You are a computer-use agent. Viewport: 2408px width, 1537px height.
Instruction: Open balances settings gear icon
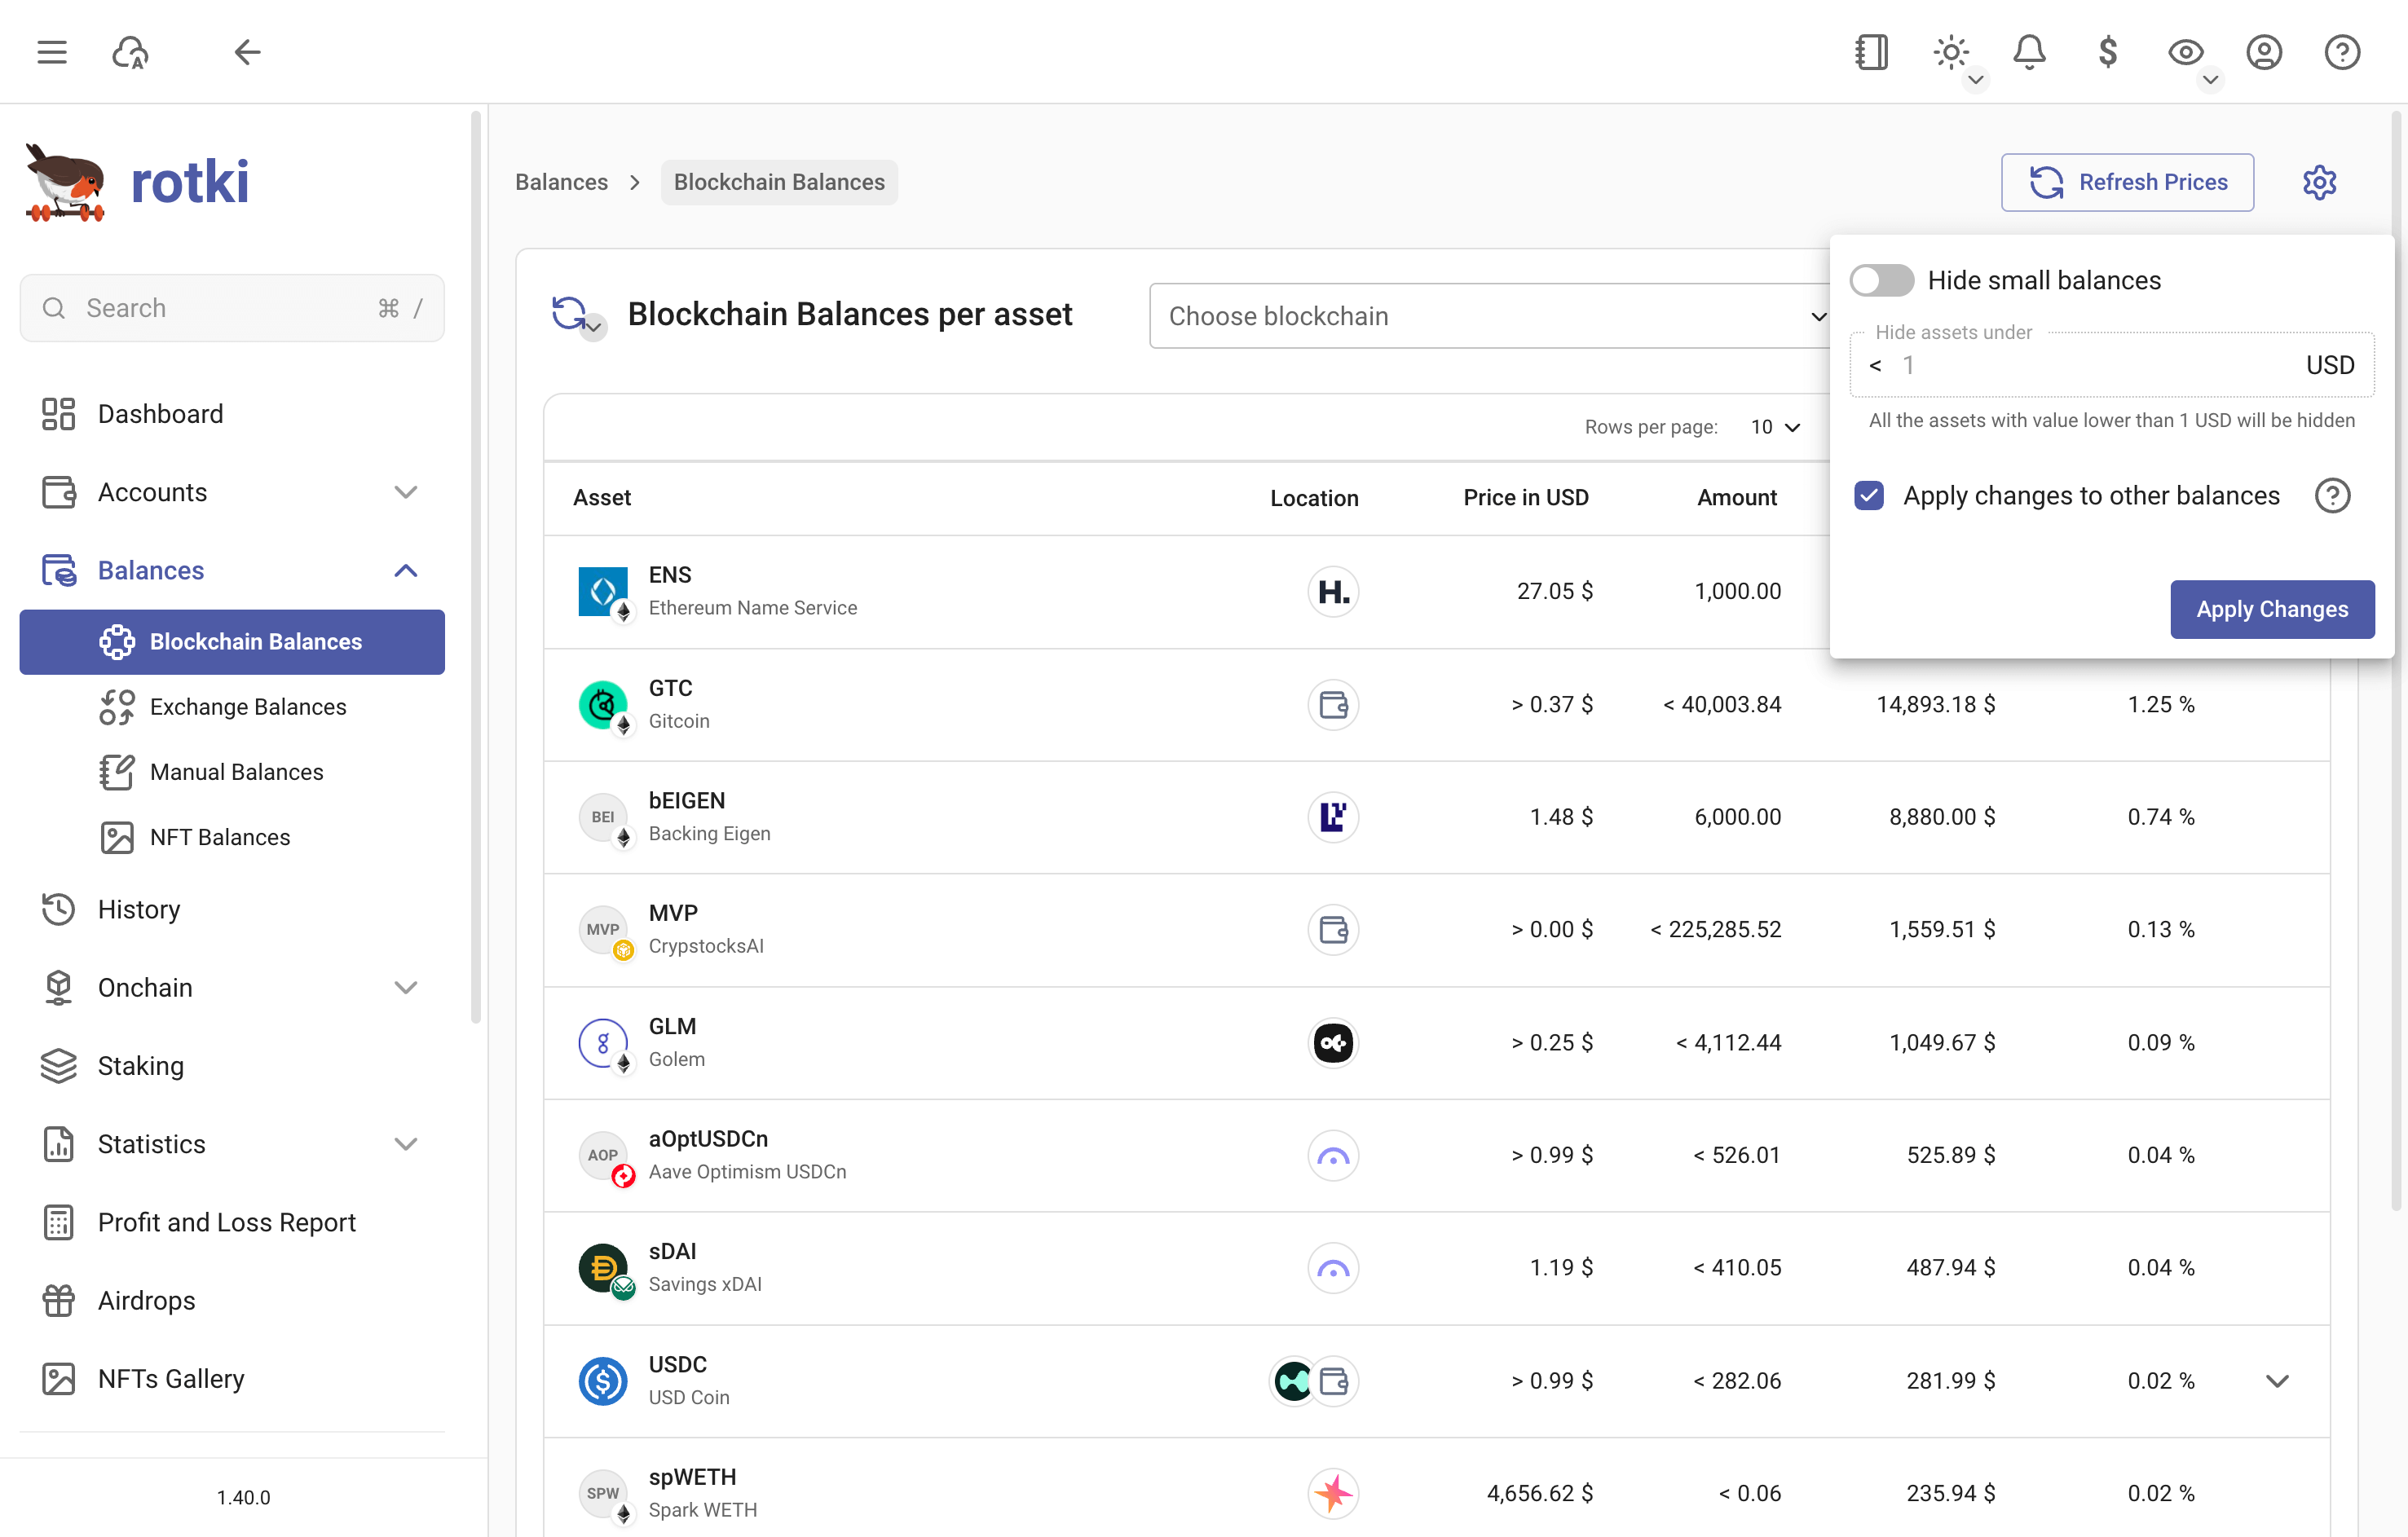[x=2319, y=182]
